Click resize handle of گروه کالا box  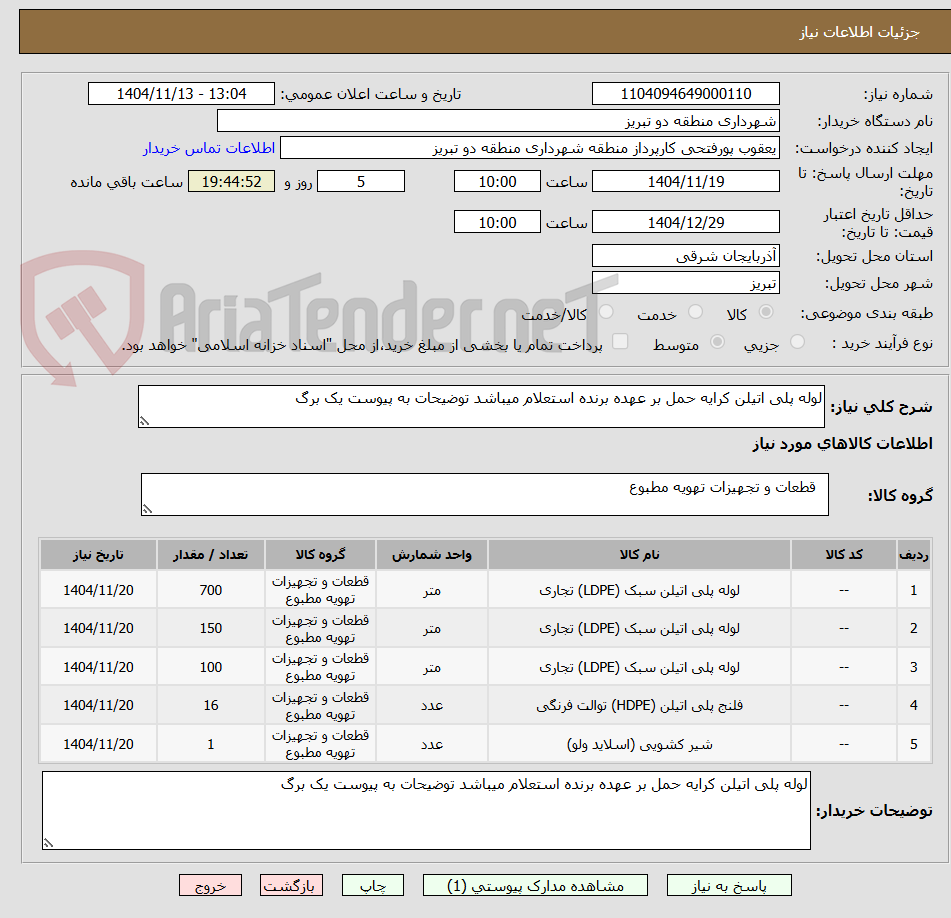point(147,509)
